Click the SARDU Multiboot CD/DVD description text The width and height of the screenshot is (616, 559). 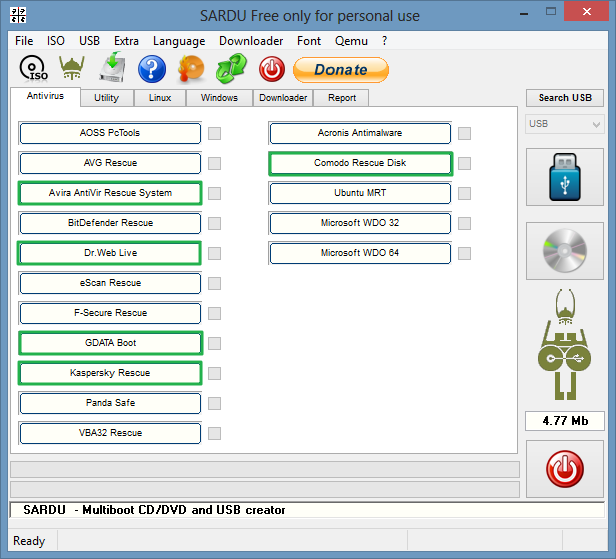pyautogui.click(x=154, y=510)
